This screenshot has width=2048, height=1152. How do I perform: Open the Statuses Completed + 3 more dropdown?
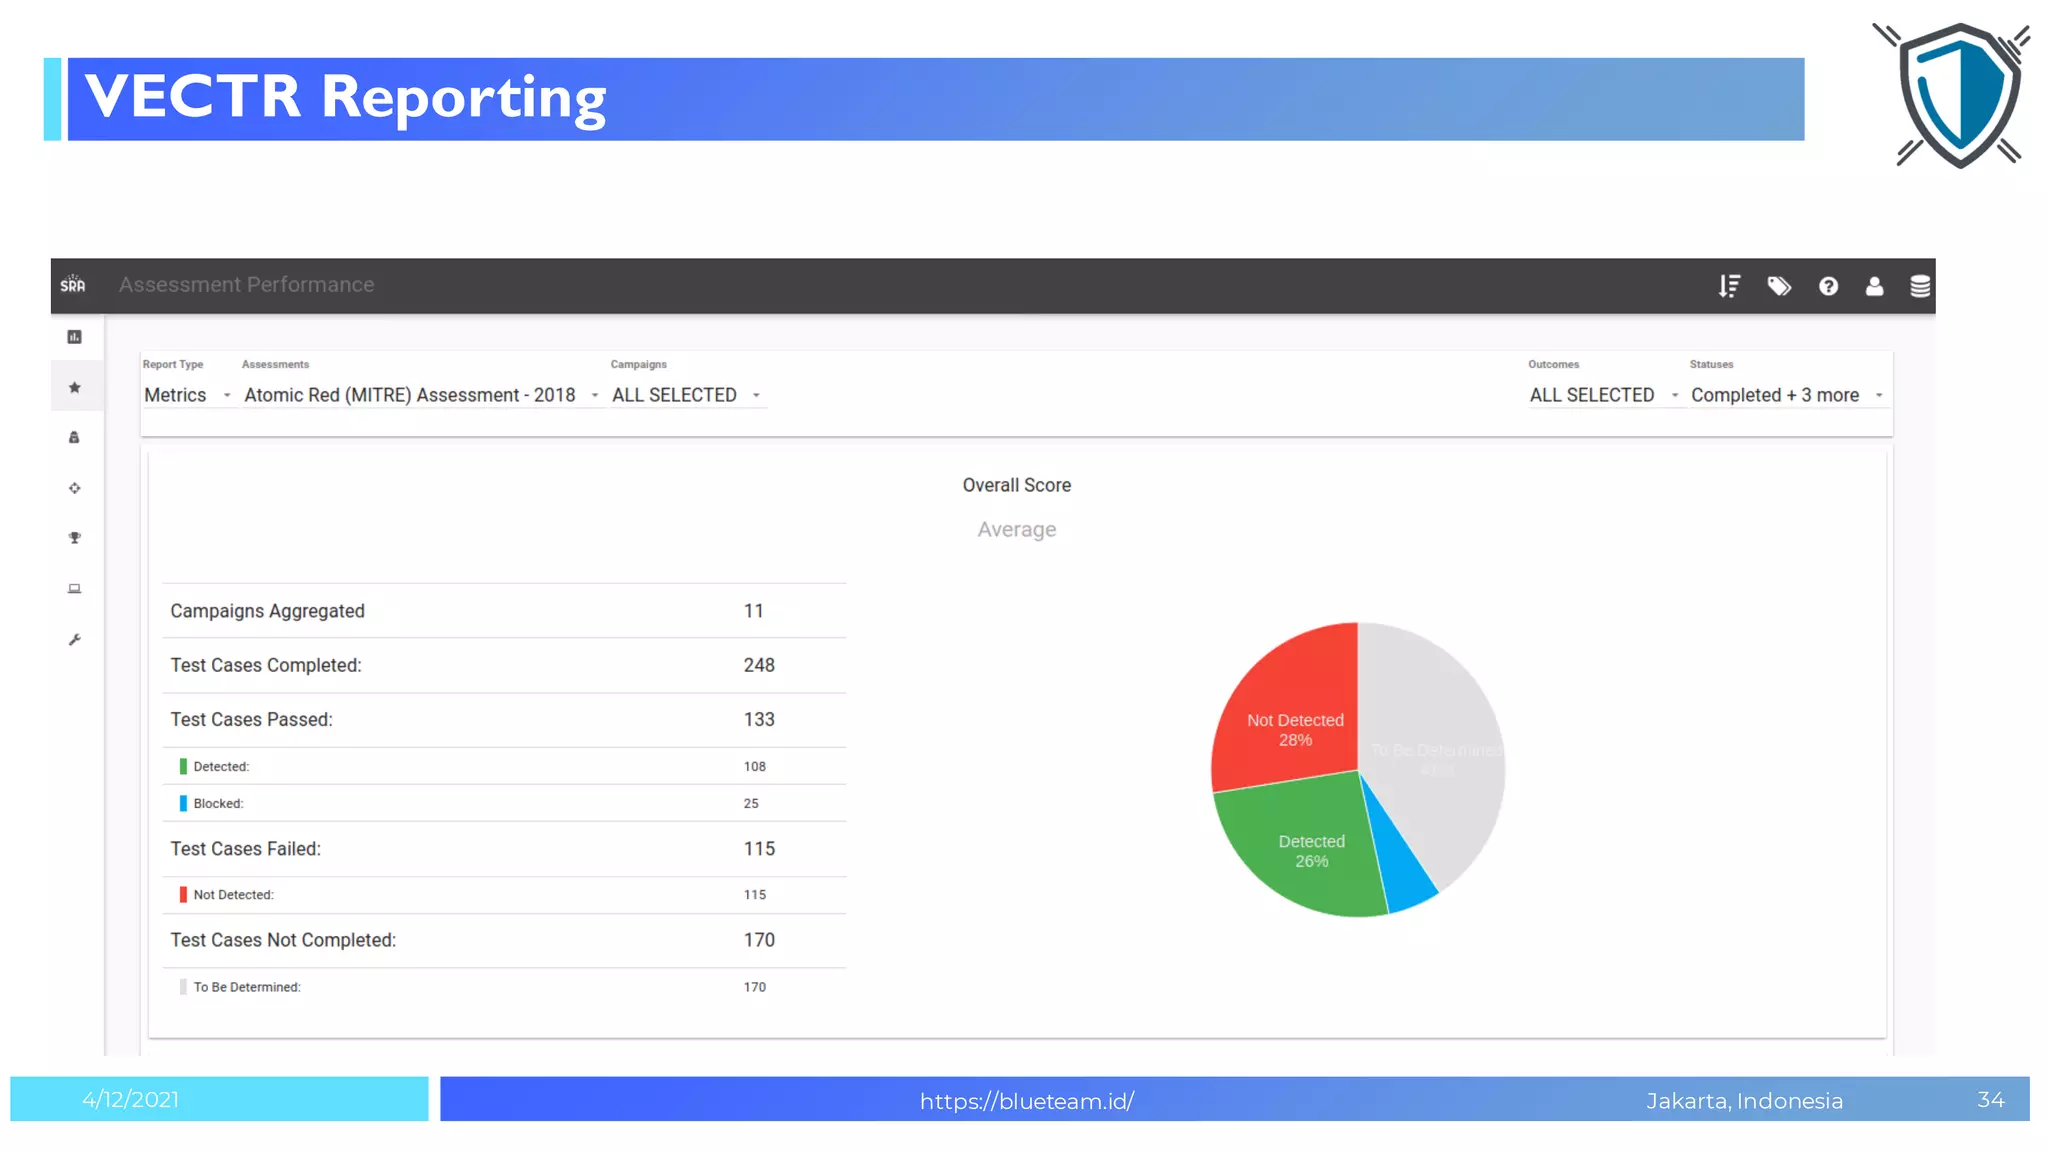(x=1786, y=395)
